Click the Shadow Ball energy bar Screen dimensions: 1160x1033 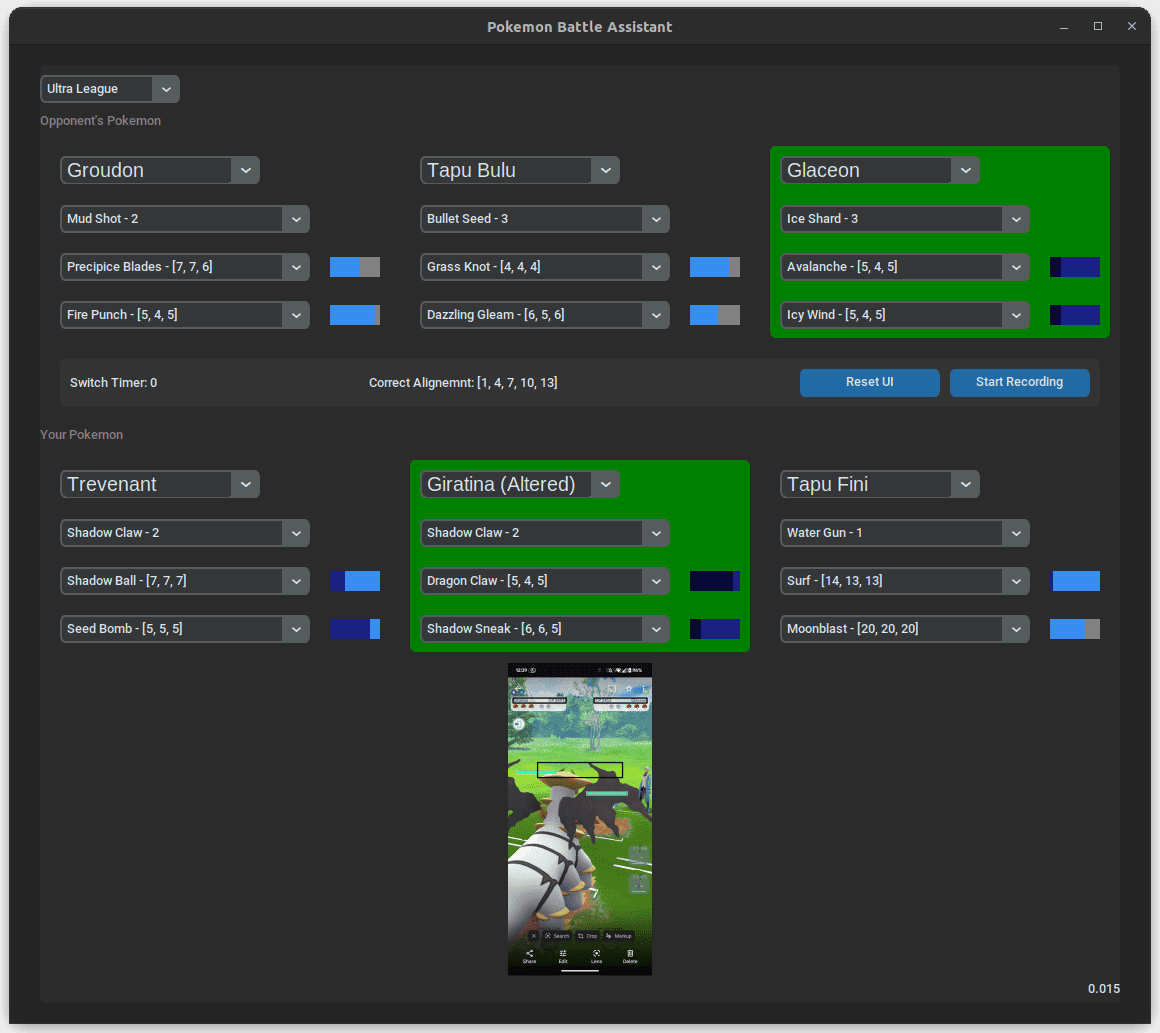355,581
